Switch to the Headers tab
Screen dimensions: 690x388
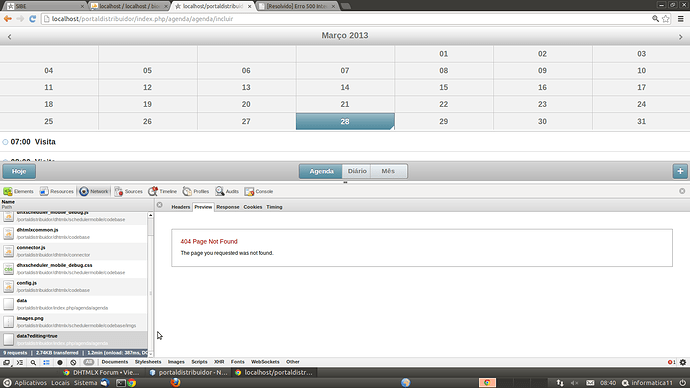[x=180, y=207]
